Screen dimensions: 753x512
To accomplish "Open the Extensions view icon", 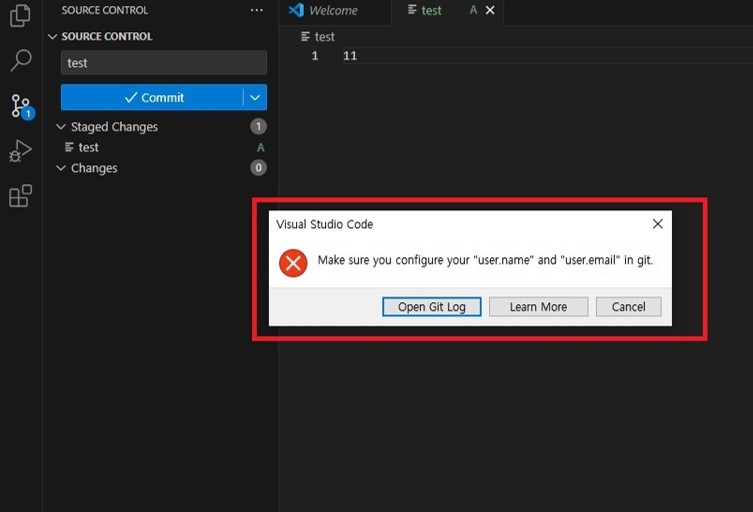I will pyautogui.click(x=21, y=196).
